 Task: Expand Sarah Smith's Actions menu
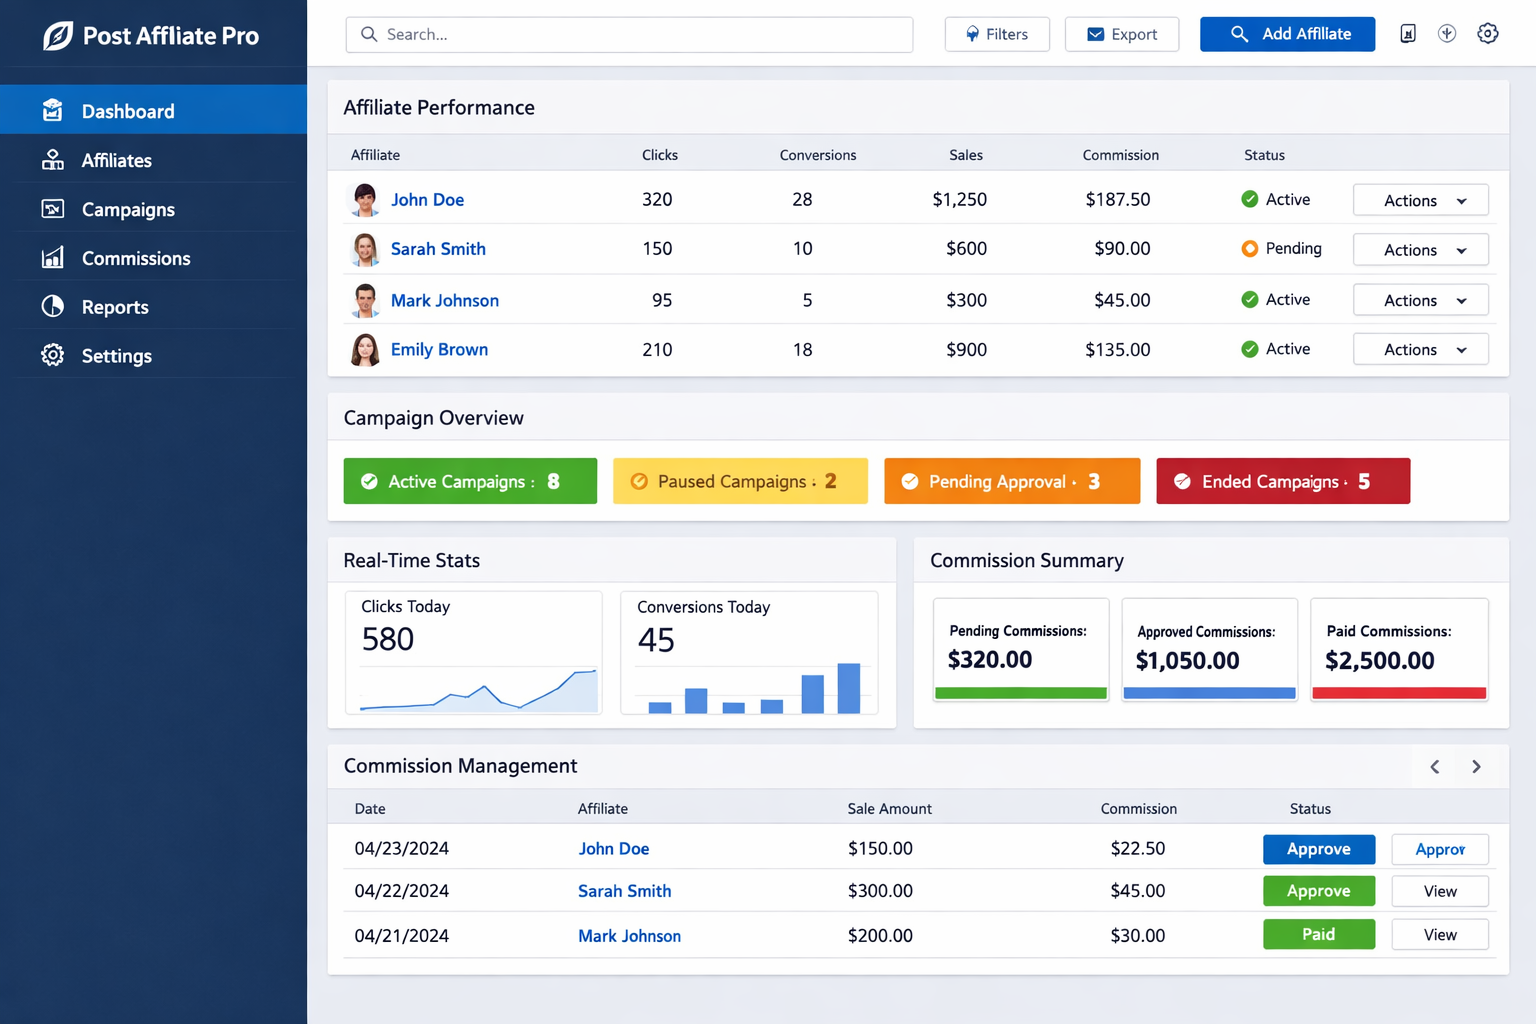point(1420,249)
